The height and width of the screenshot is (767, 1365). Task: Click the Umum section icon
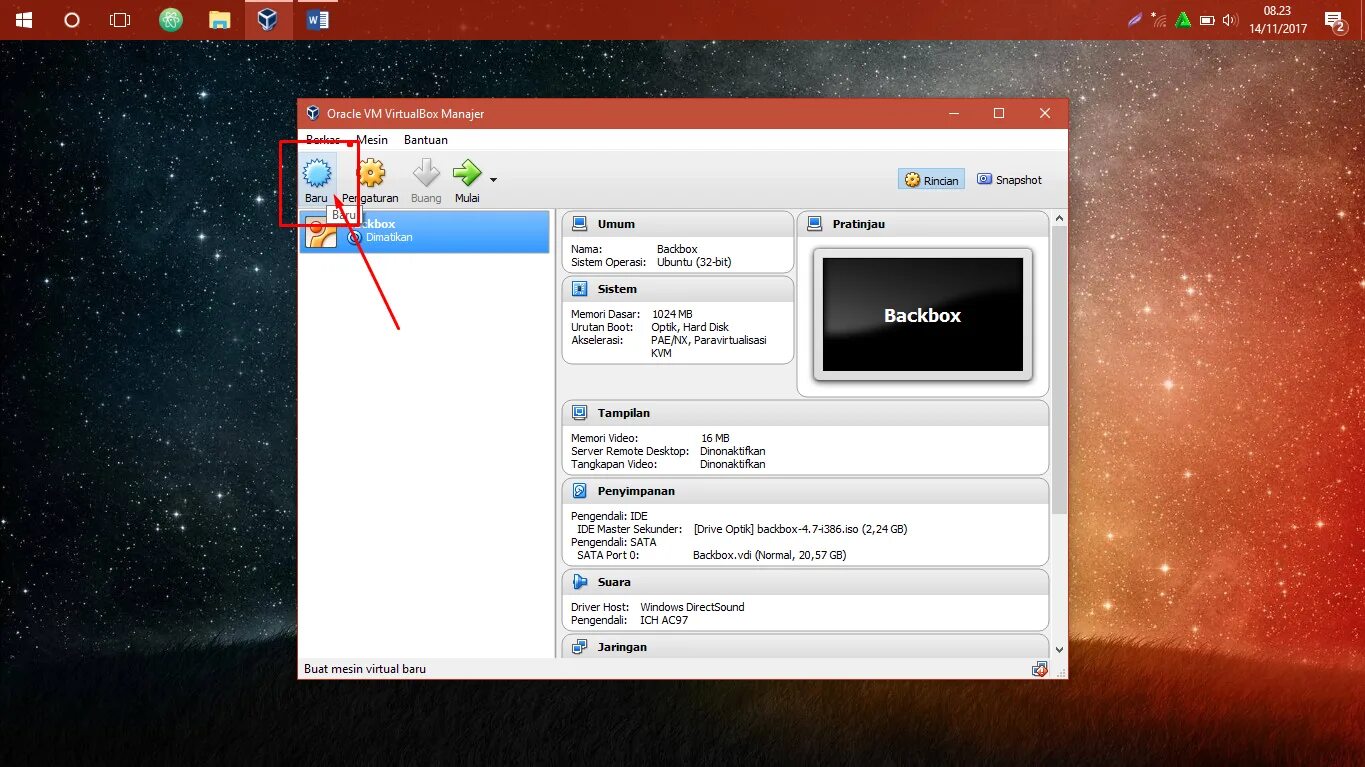tap(580, 224)
